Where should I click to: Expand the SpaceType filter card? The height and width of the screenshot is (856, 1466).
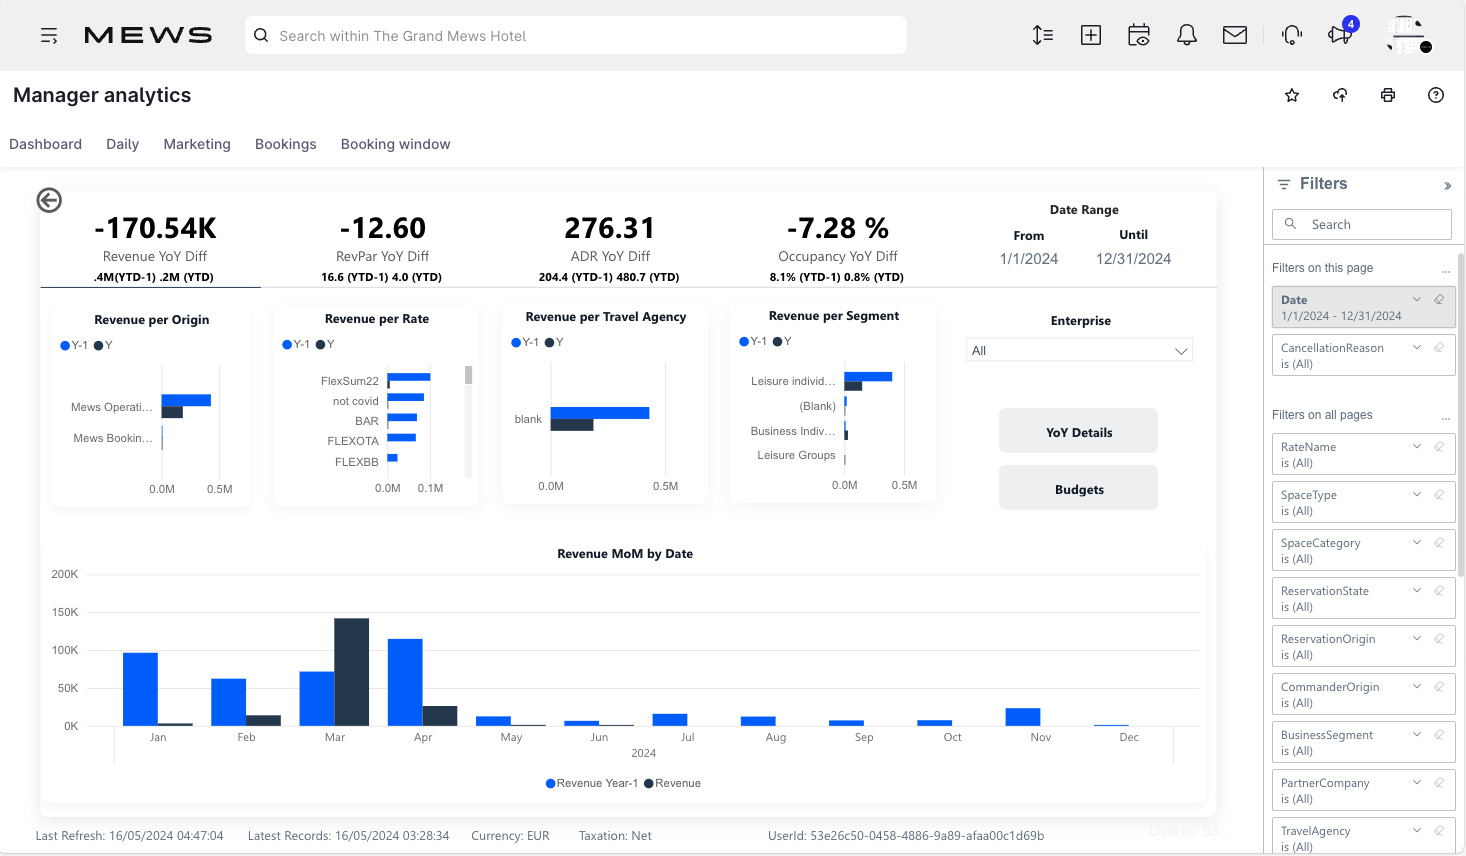click(x=1417, y=494)
